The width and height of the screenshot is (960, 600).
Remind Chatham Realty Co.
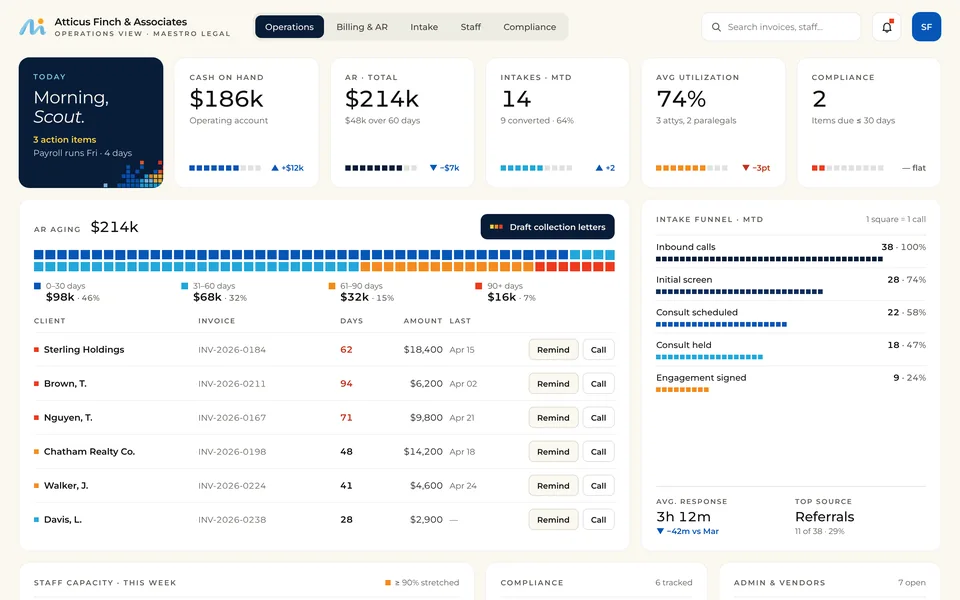click(553, 452)
